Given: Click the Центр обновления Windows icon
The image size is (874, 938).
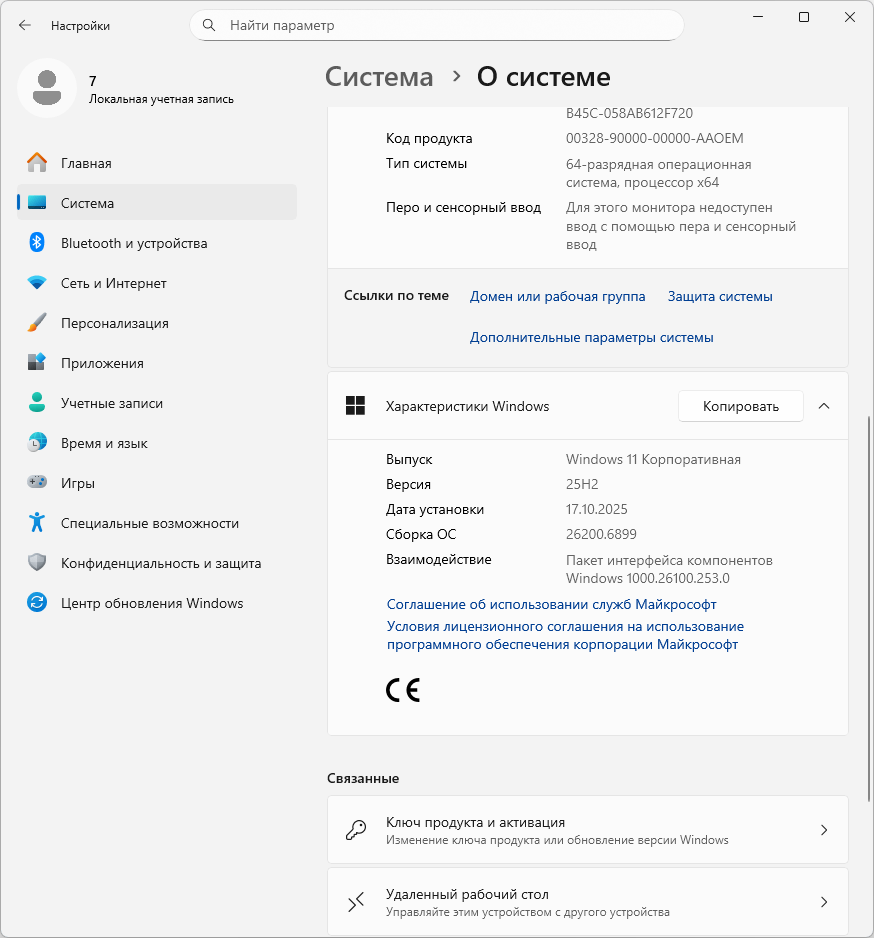Looking at the screenshot, I should coord(37,603).
